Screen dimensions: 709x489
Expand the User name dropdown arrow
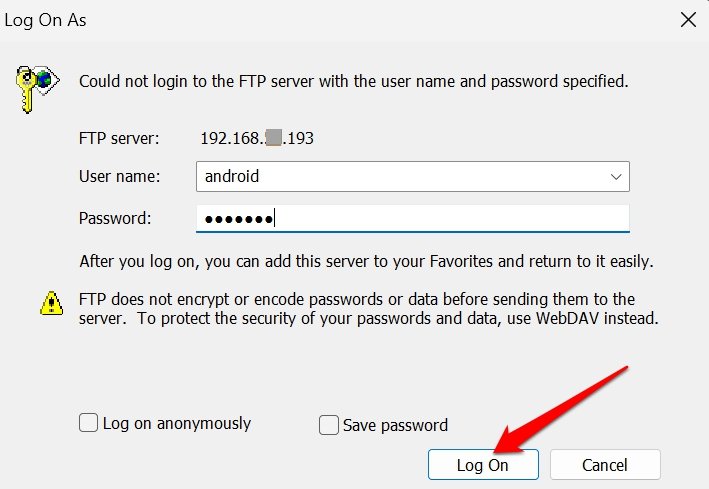[x=615, y=177]
